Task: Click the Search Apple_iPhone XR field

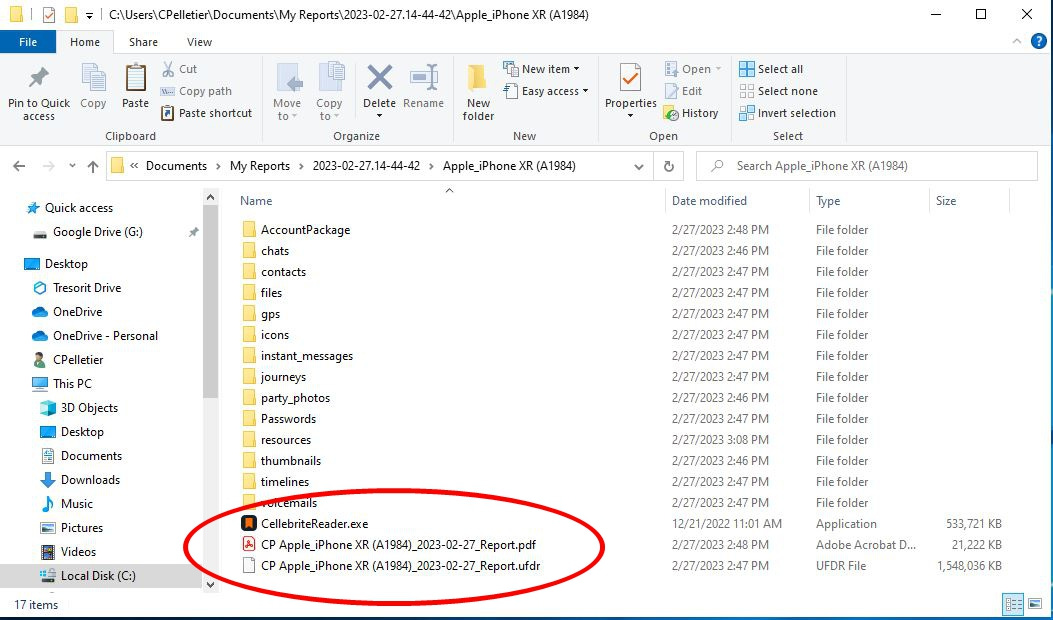Action: click(867, 166)
